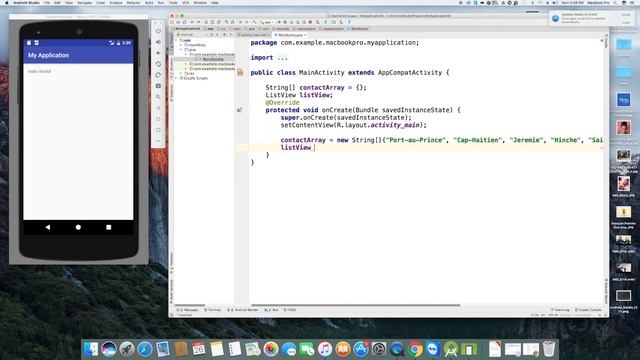Click the Save All toolbar icon
This screenshot has height=360, width=640.
[x=178, y=22]
